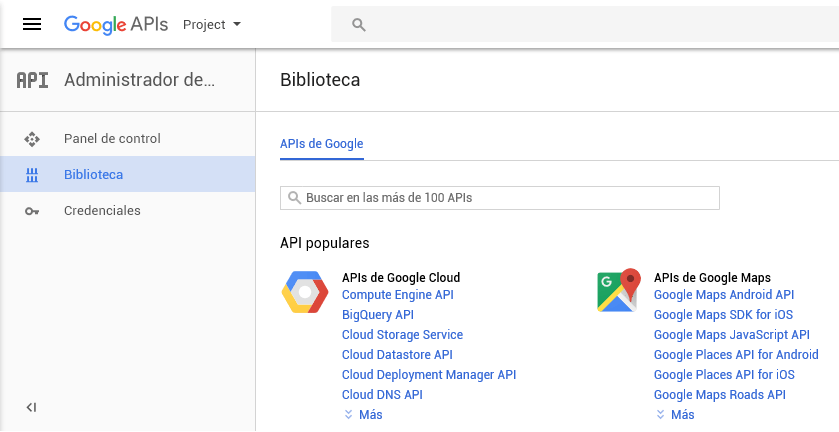839x432 pixels.
Task: Click the Google Maps pin logo
Action: click(x=618, y=291)
